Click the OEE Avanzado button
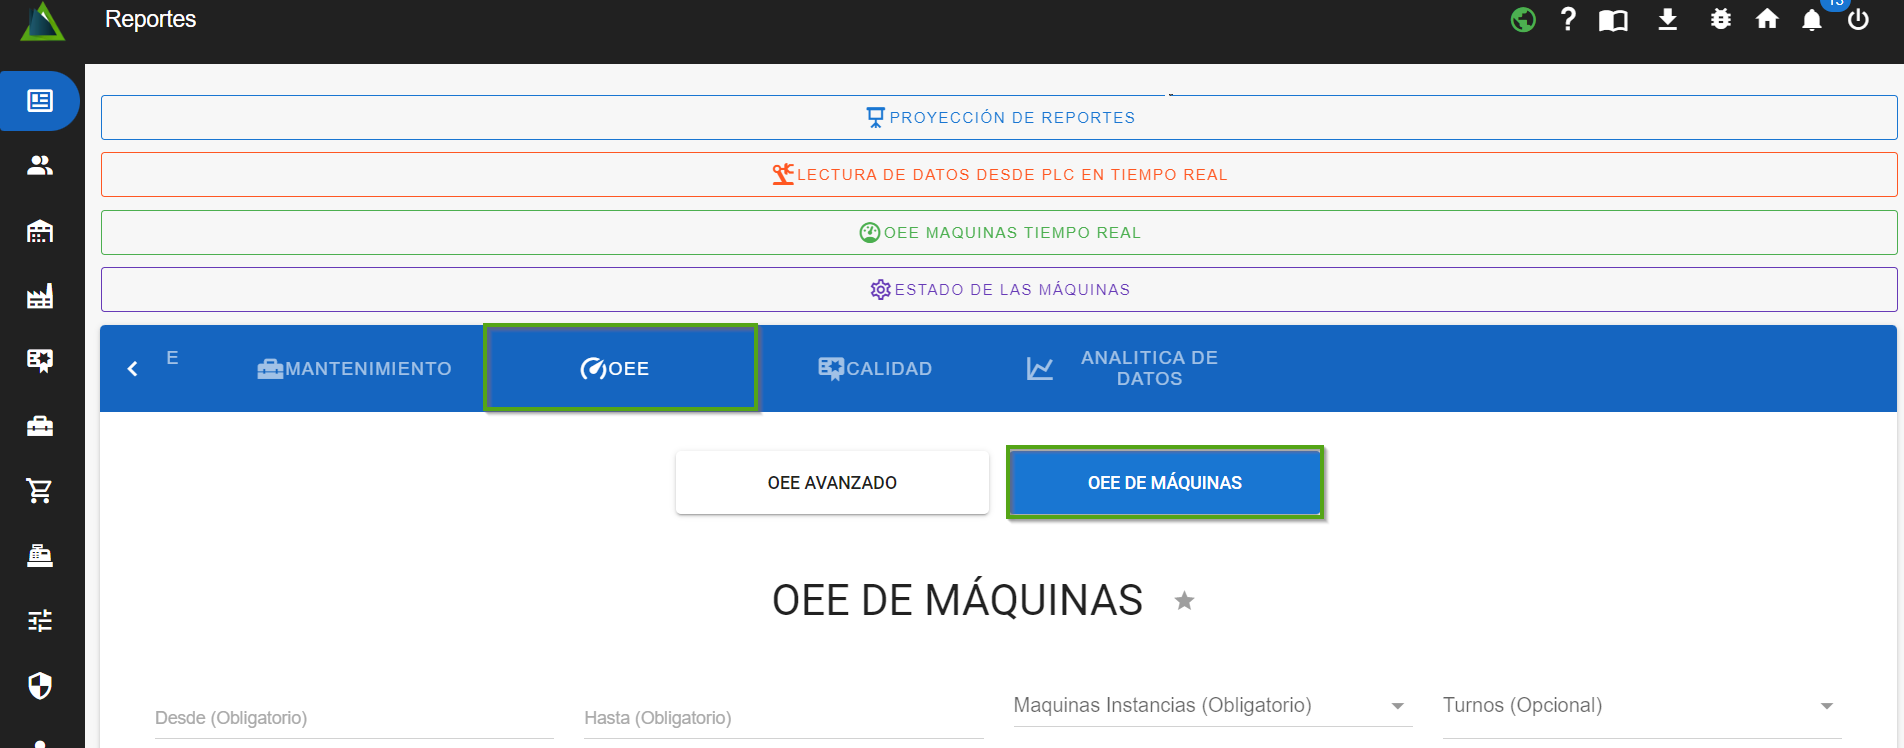 click(x=832, y=483)
